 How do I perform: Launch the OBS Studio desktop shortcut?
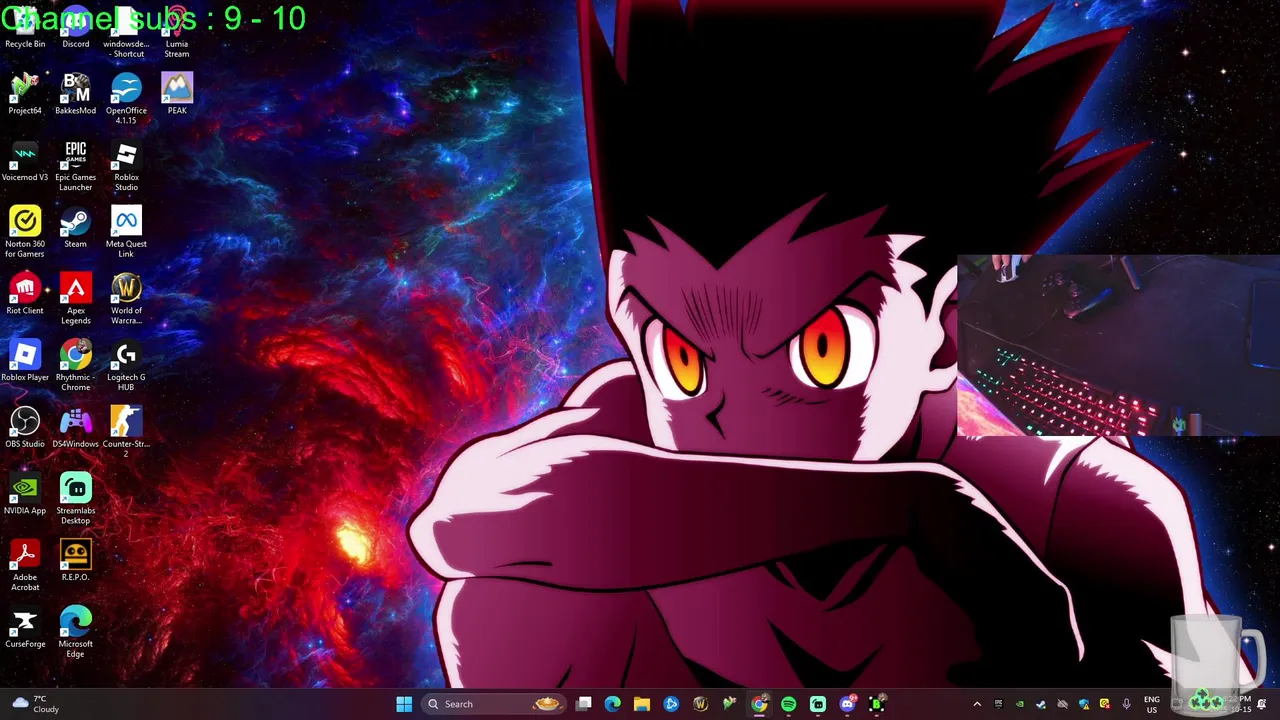tap(25, 427)
